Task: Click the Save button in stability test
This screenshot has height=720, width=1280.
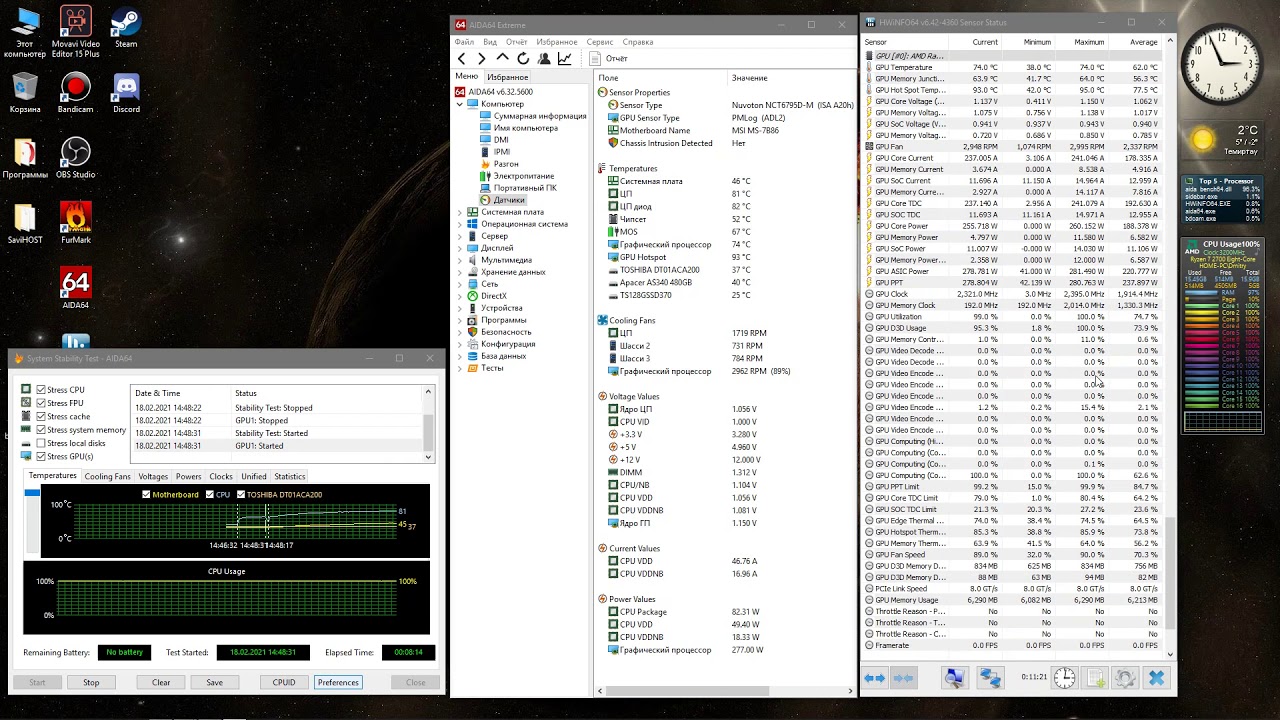Action: 214,682
